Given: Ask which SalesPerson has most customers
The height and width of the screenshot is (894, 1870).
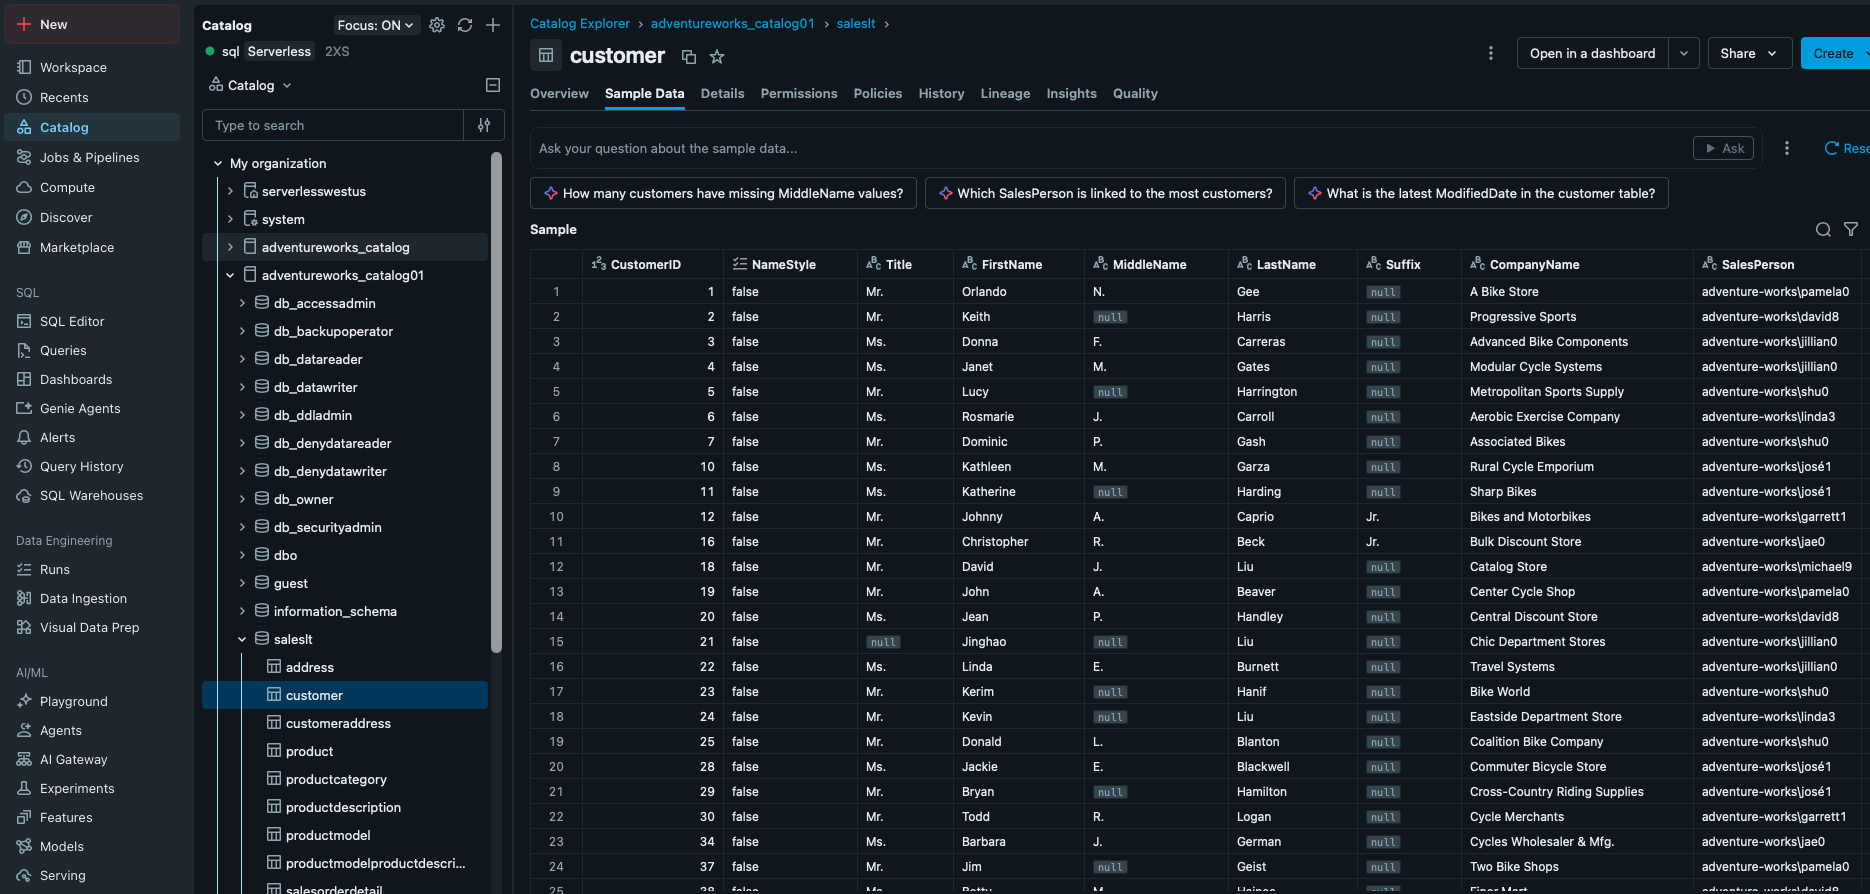Looking at the screenshot, I should pos(1105,193).
